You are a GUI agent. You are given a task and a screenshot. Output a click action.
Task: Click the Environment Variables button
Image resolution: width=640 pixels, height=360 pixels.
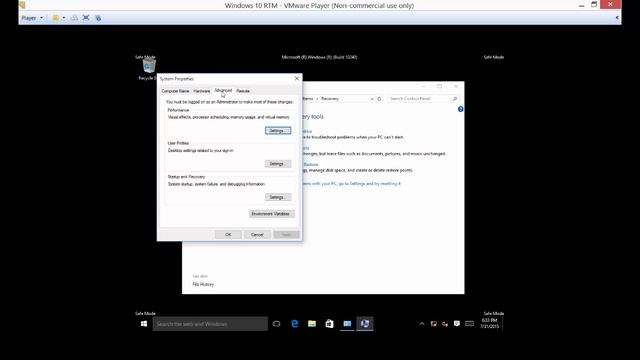coord(271,214)
